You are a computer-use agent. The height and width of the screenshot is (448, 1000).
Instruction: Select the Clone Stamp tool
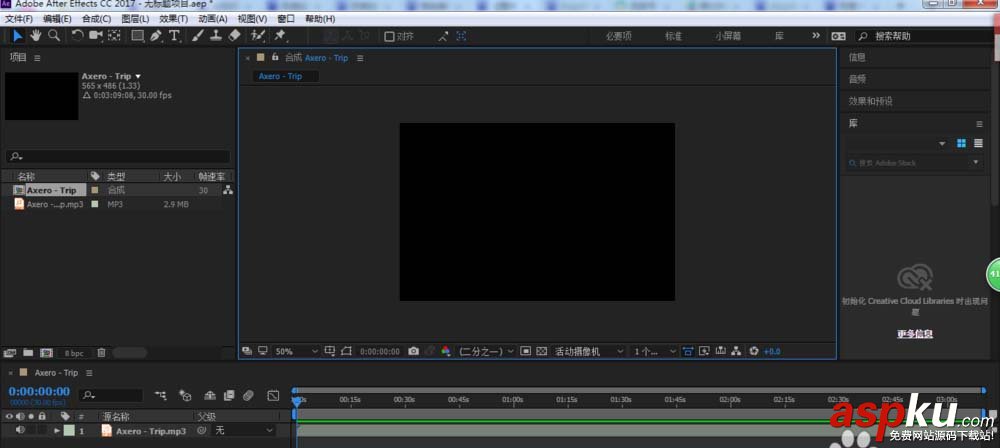click(216, 36)
